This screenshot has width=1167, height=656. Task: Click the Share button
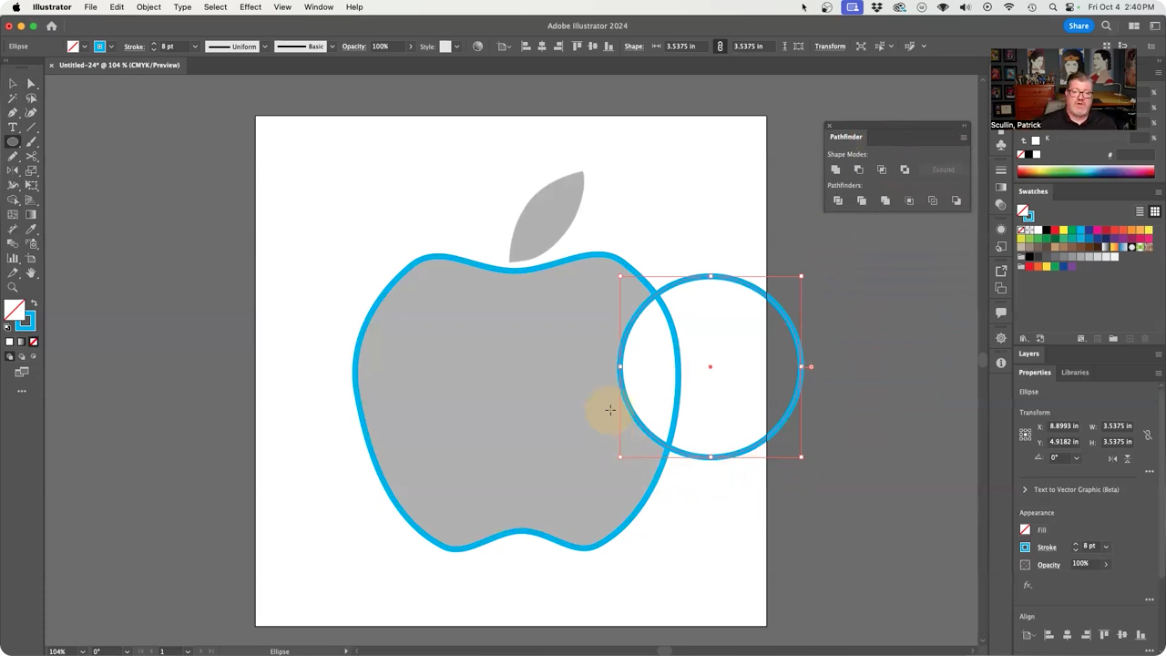pyautogui.click(x=1078, y=26)
